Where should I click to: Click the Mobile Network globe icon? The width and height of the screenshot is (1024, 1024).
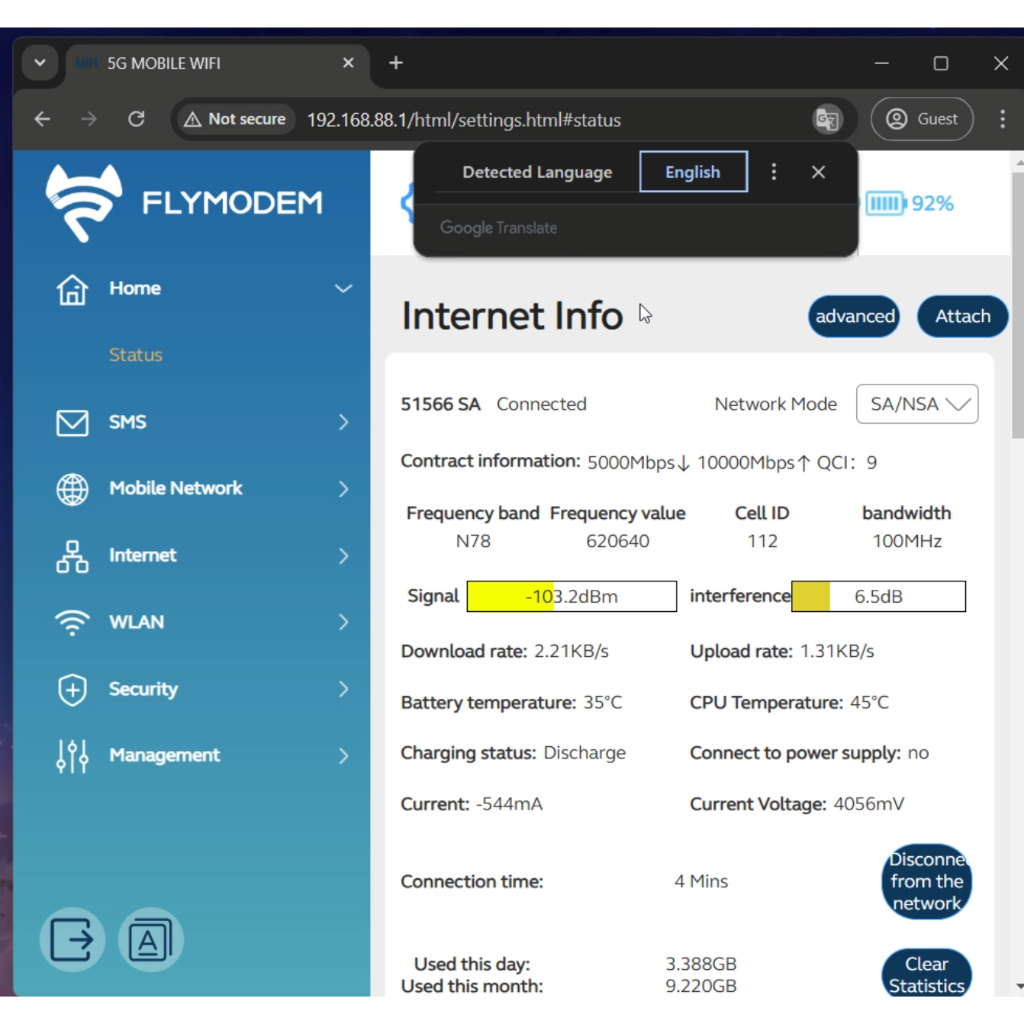coord(72,489)
